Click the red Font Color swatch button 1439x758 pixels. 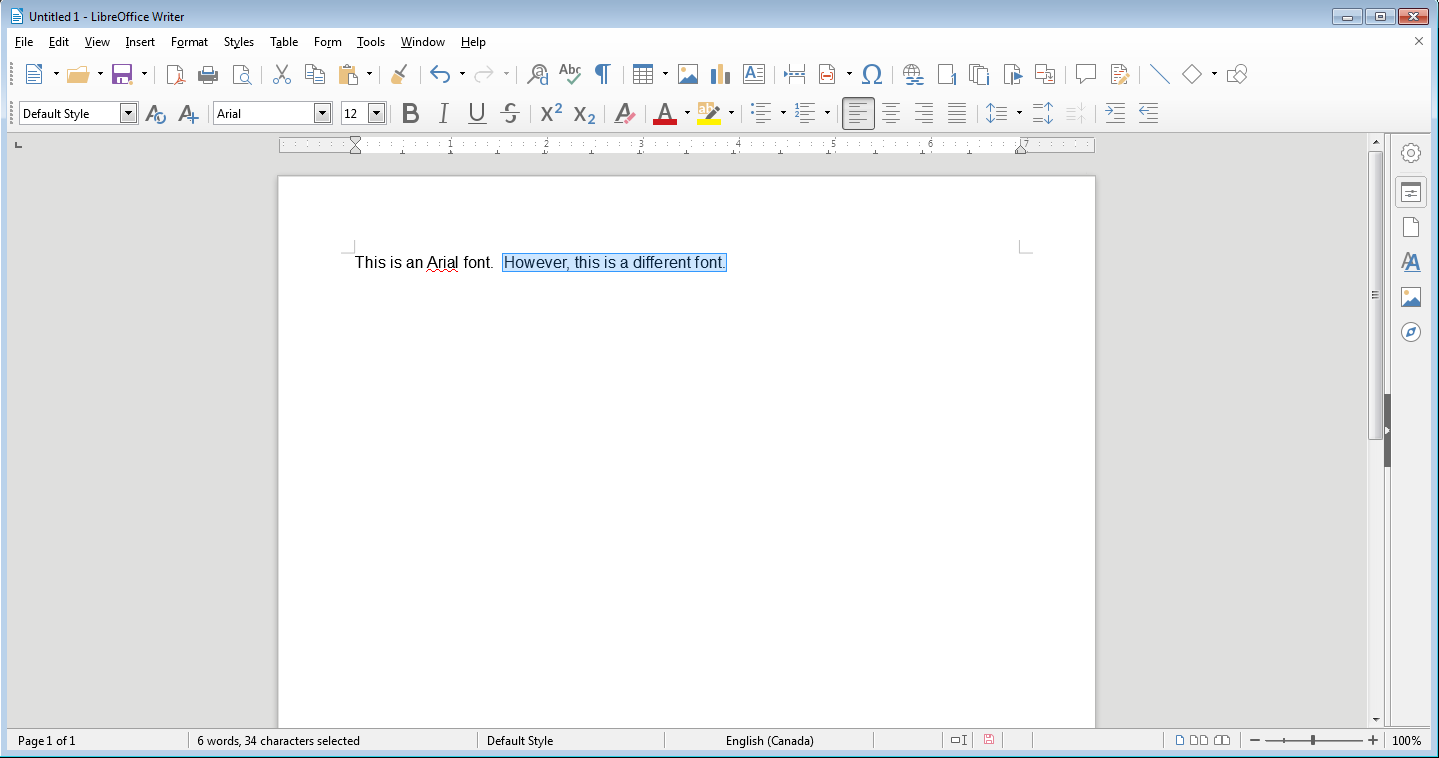[x=664, y=114]
